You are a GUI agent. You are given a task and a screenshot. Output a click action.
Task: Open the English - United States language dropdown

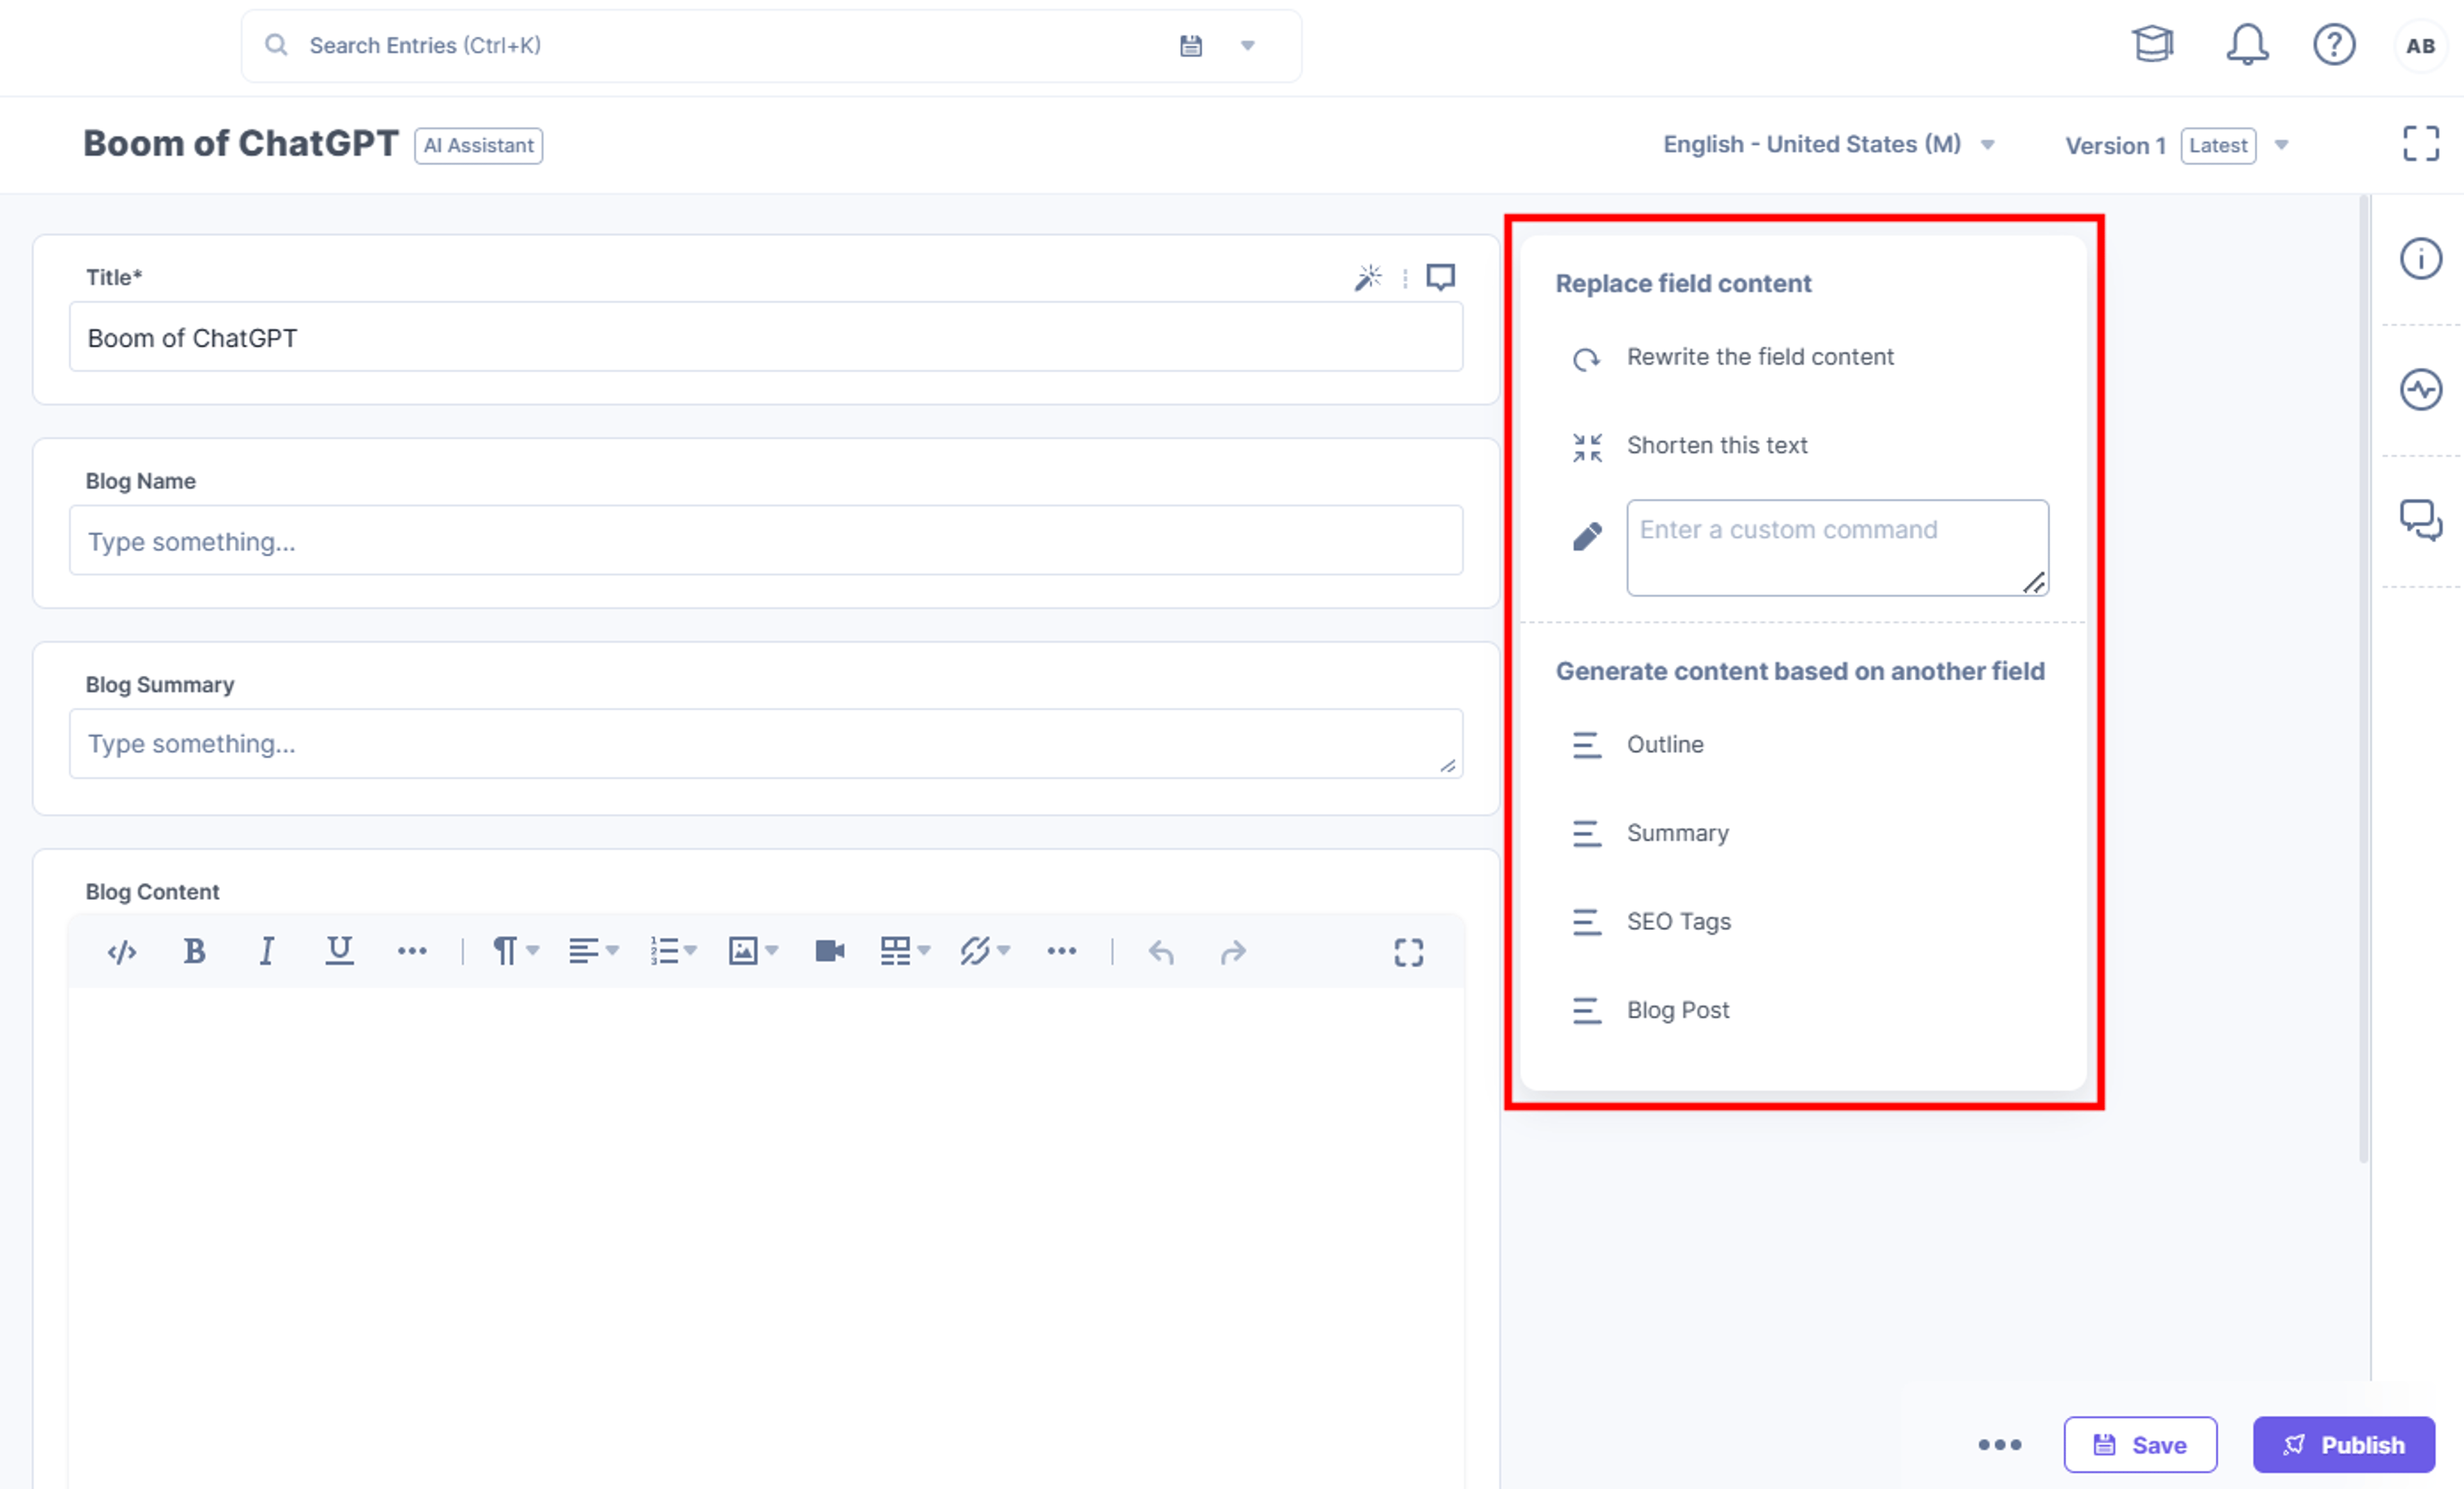pos(1829,145)
